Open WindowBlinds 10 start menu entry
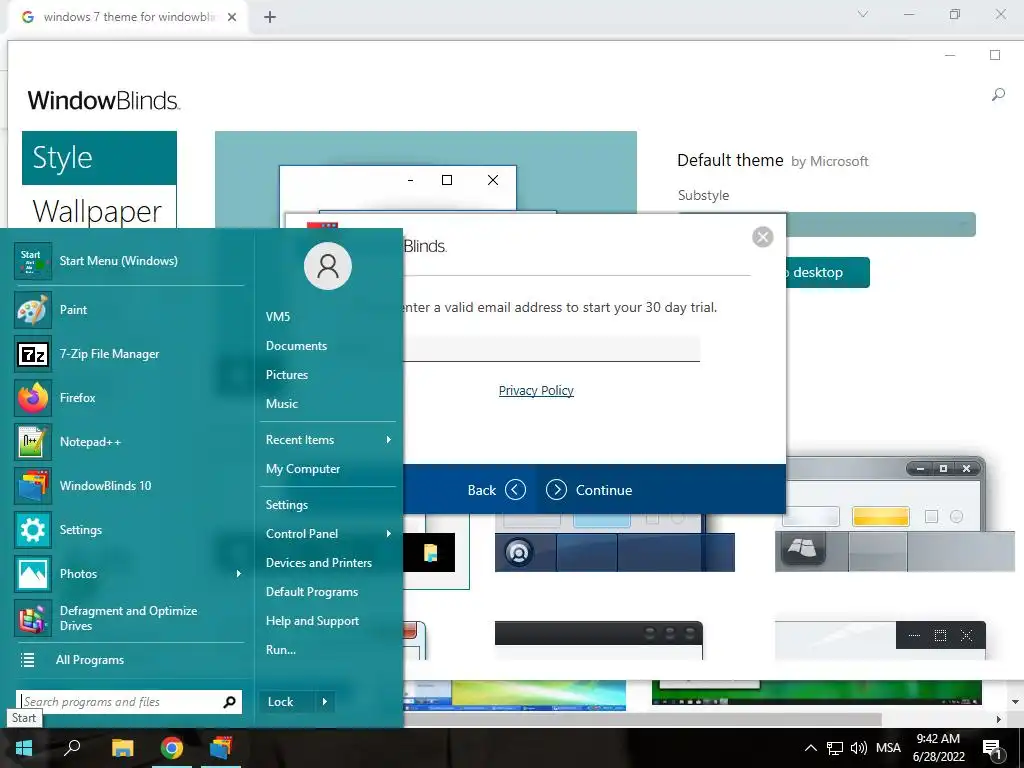The width and height of the screenshot is (1024, 768). (x=129, y=486)
